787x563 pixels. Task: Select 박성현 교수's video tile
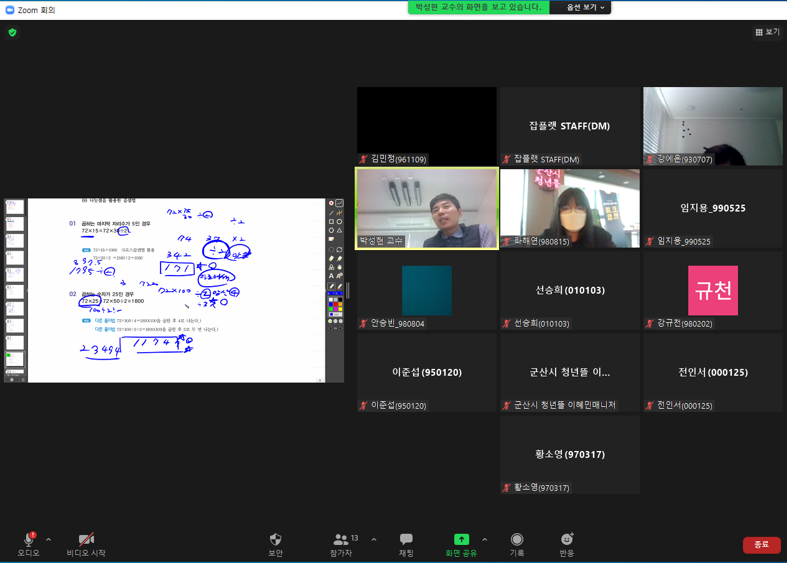(x=427, y=208)
